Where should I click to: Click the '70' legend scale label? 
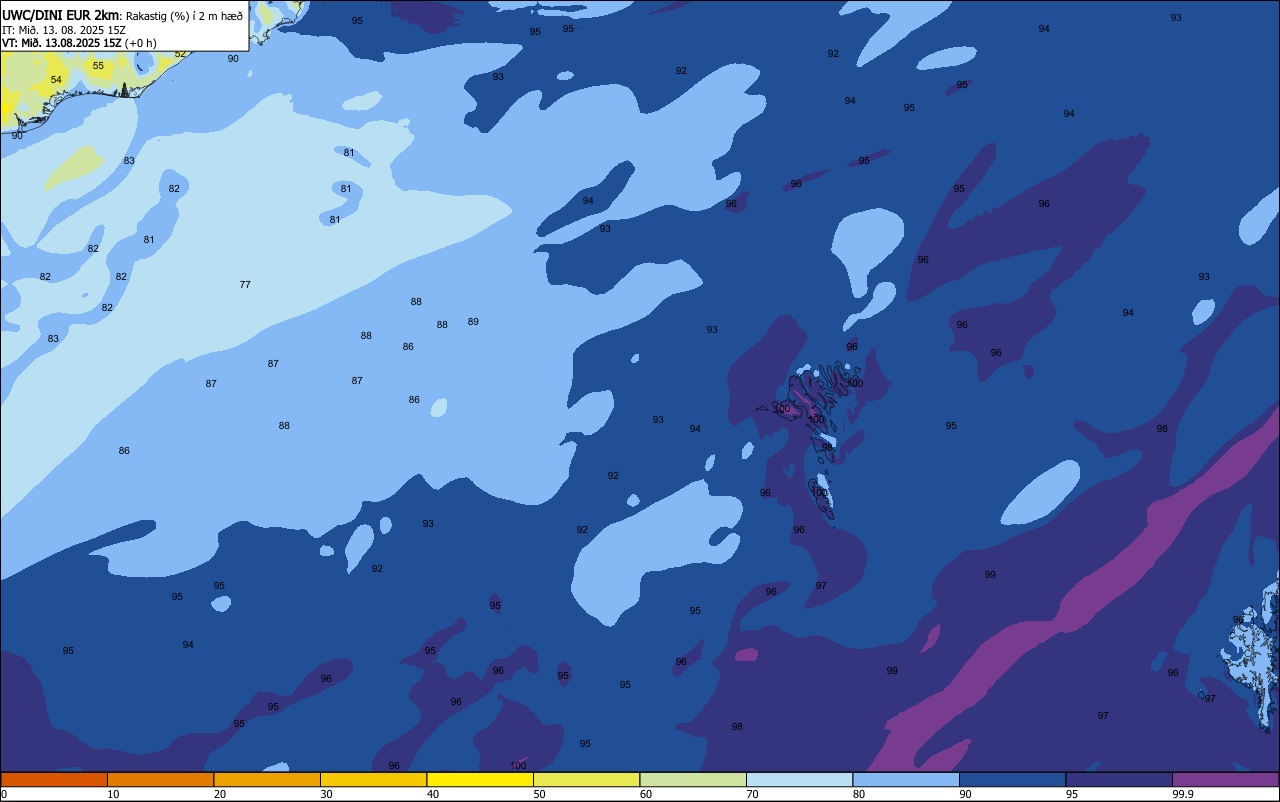click(753, 794)
